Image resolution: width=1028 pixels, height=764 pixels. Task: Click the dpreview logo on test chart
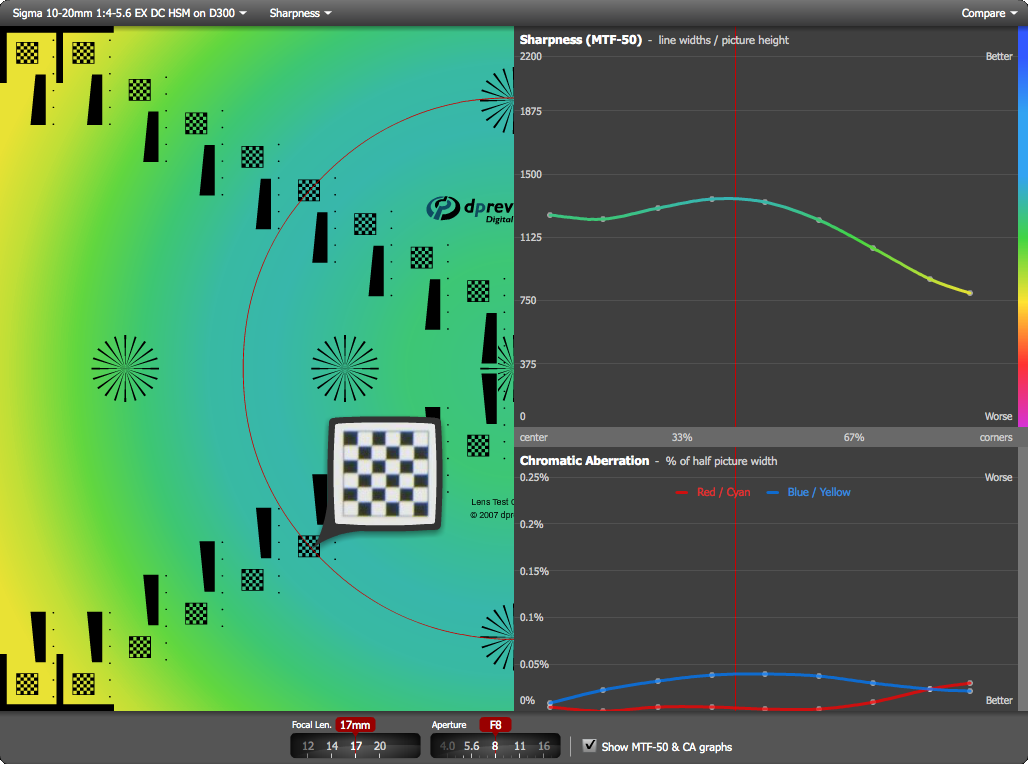[469, 209]
